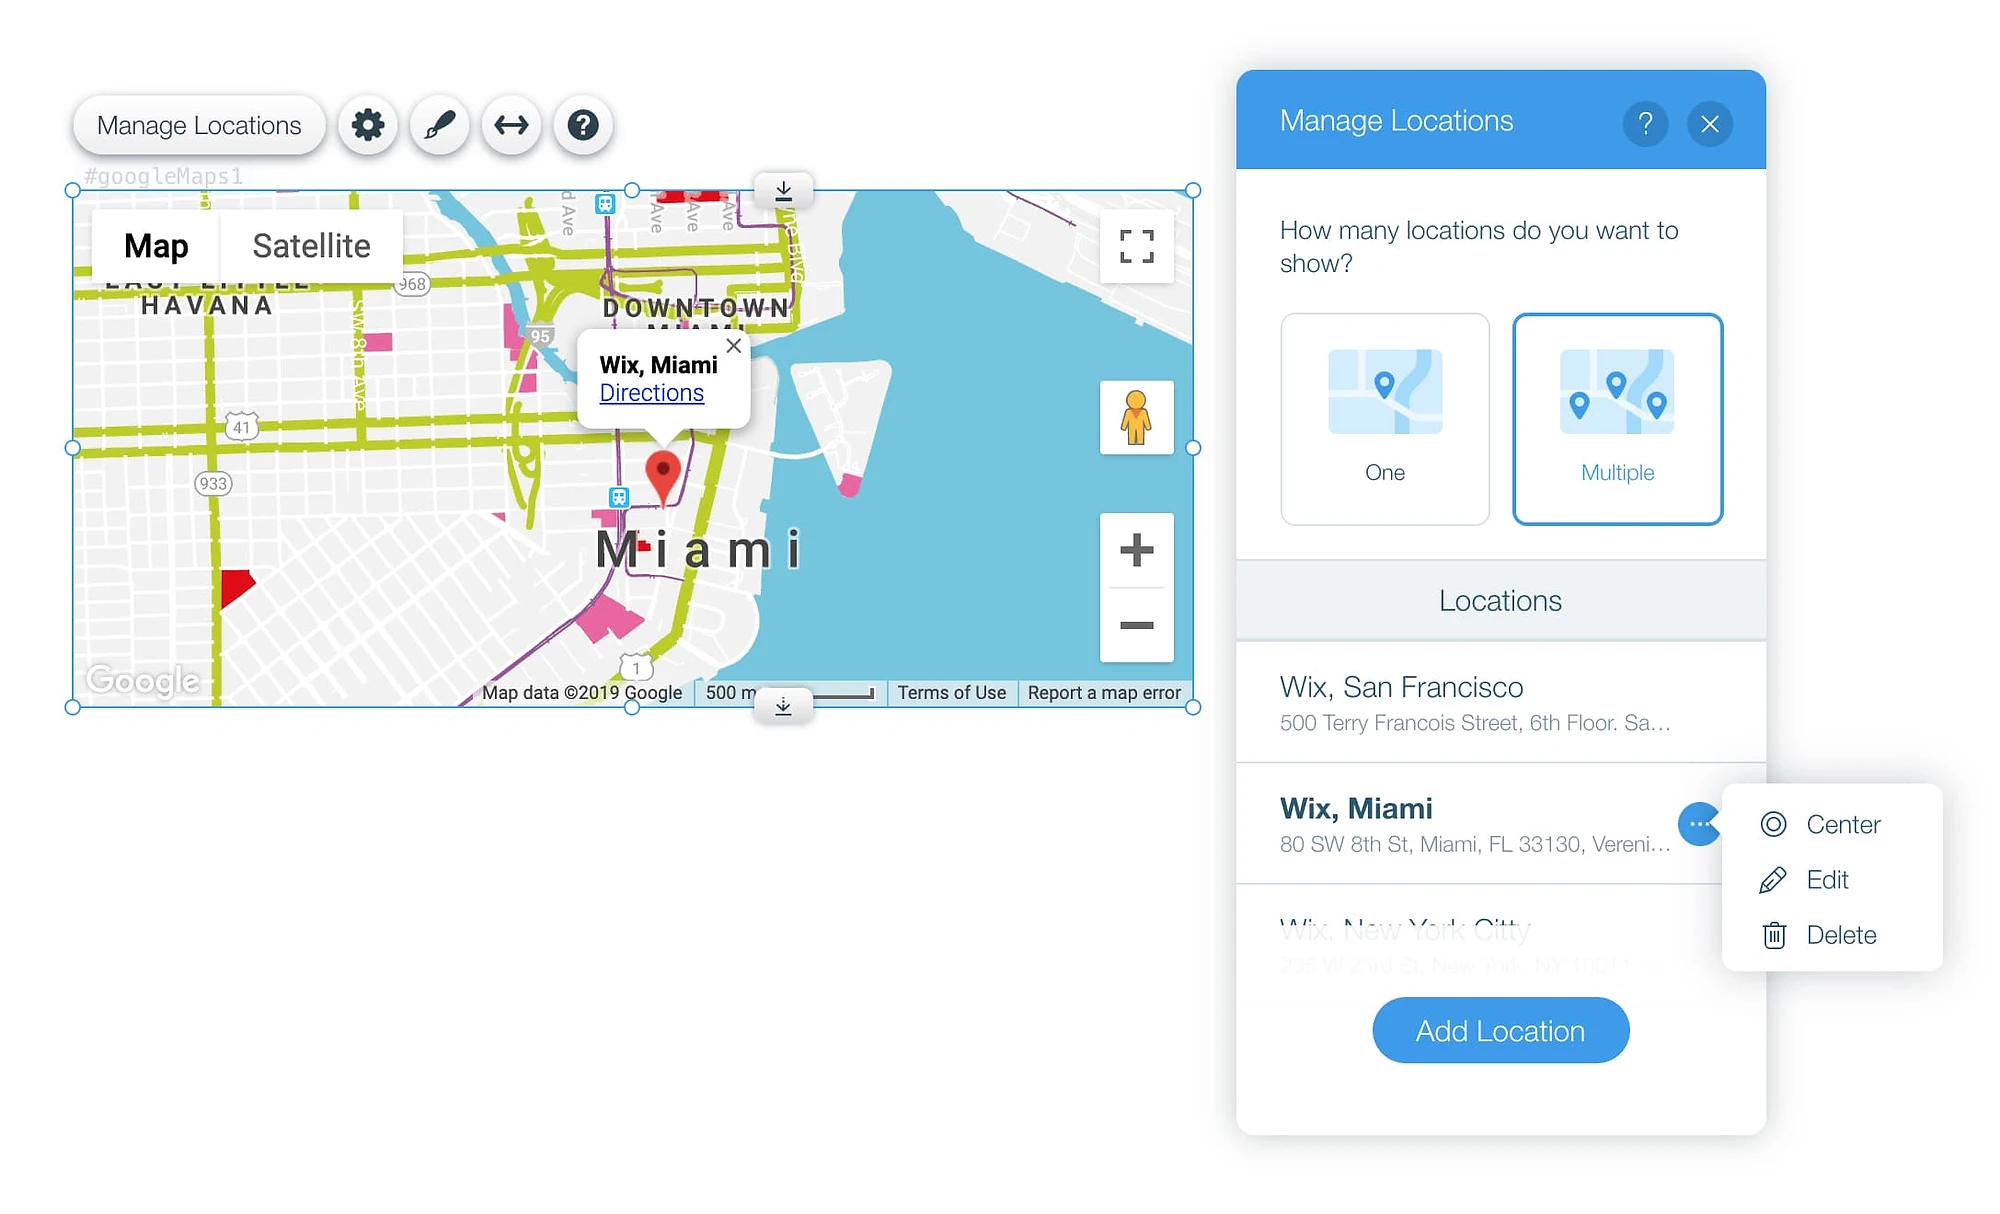Choose Center from the context menu

[1832, 824]
